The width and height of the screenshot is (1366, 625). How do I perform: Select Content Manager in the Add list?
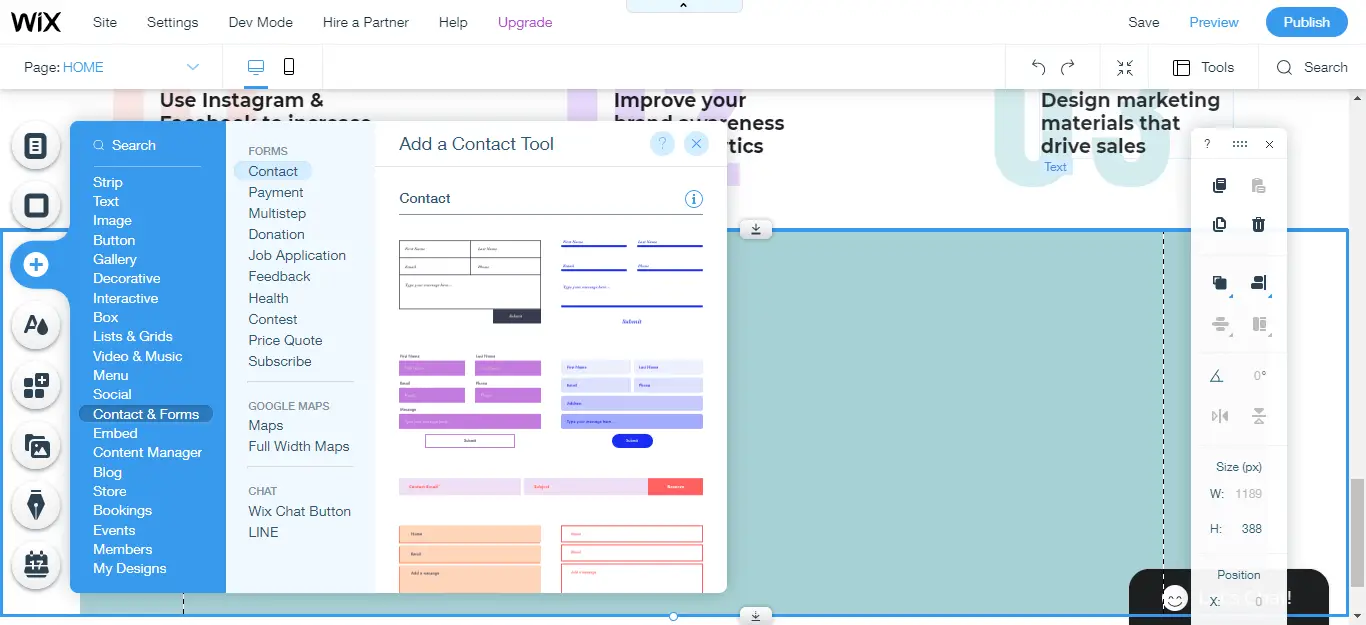point(148,452)
